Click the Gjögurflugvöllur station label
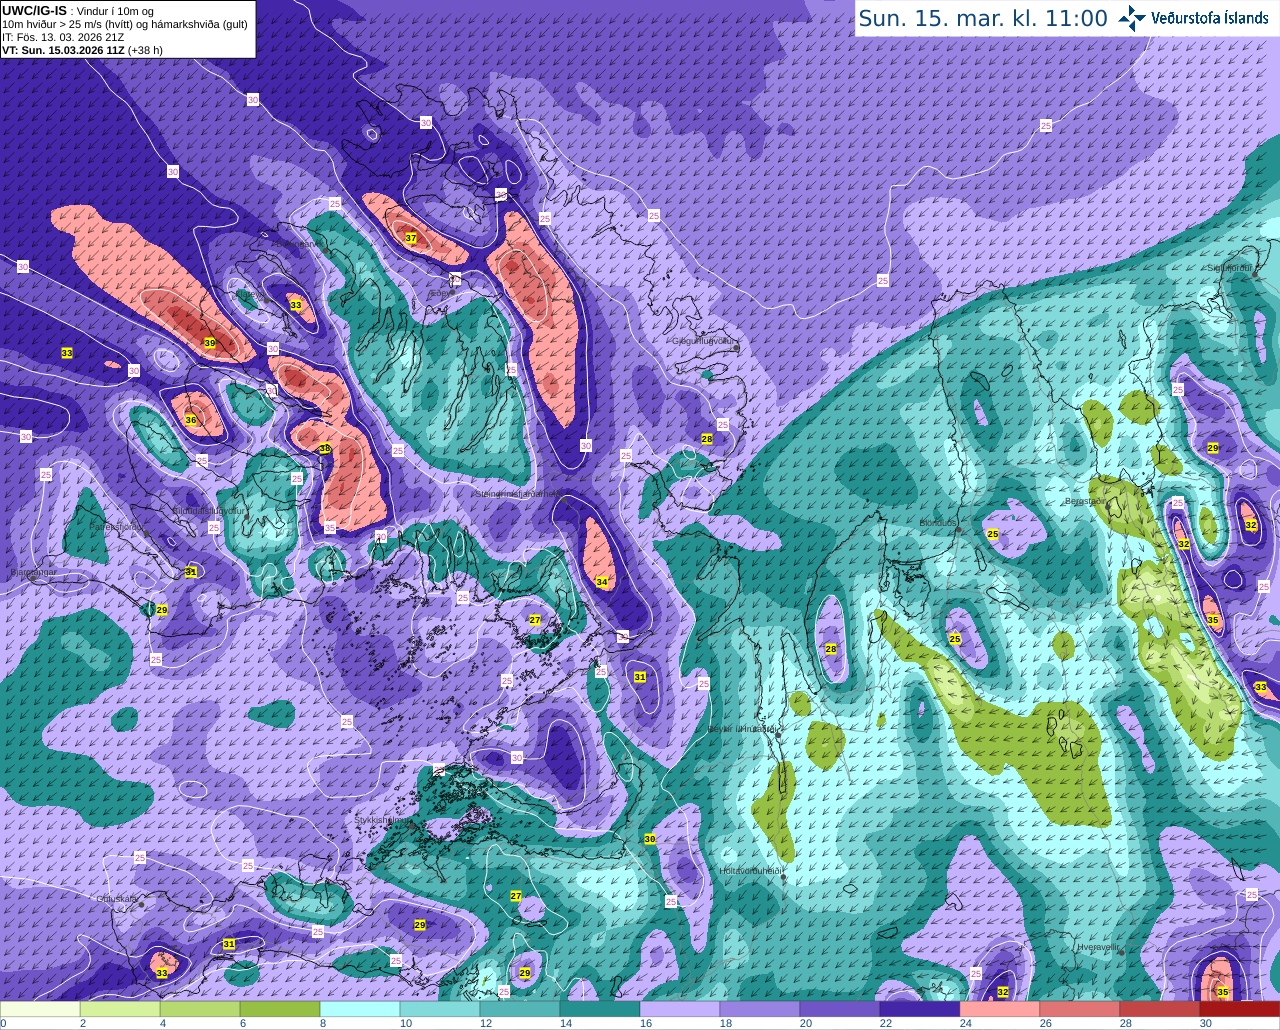This screenshot has height=1030, width=1280. (704, 341)
